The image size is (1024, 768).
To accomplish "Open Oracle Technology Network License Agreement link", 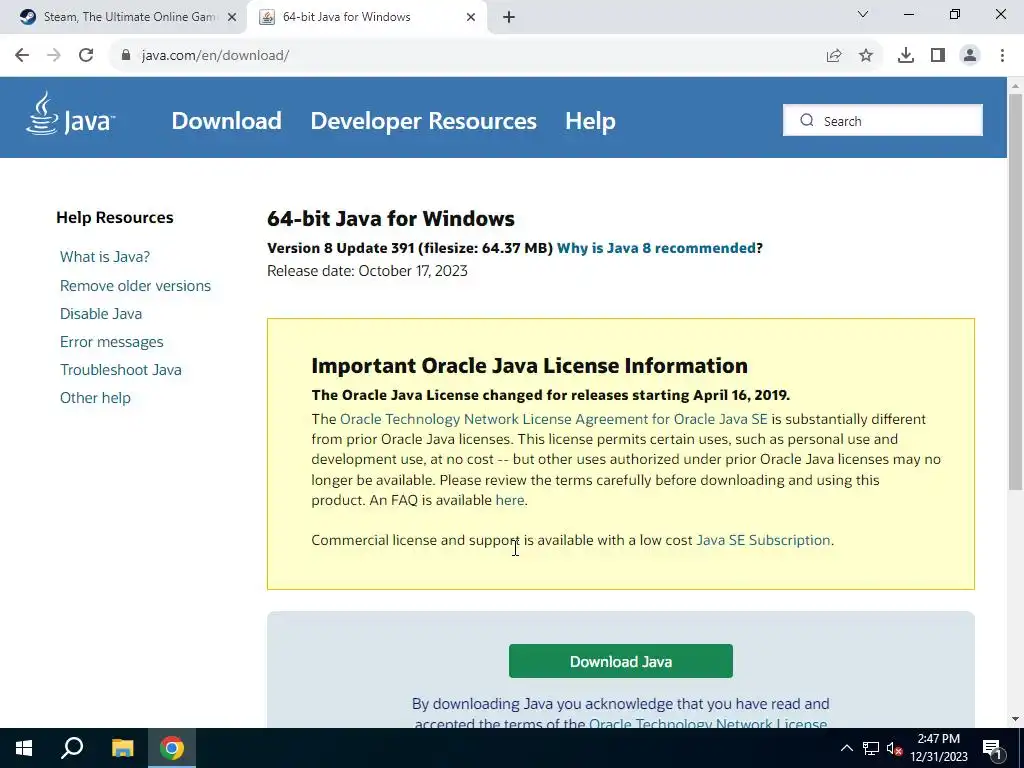I will point(554,419).
